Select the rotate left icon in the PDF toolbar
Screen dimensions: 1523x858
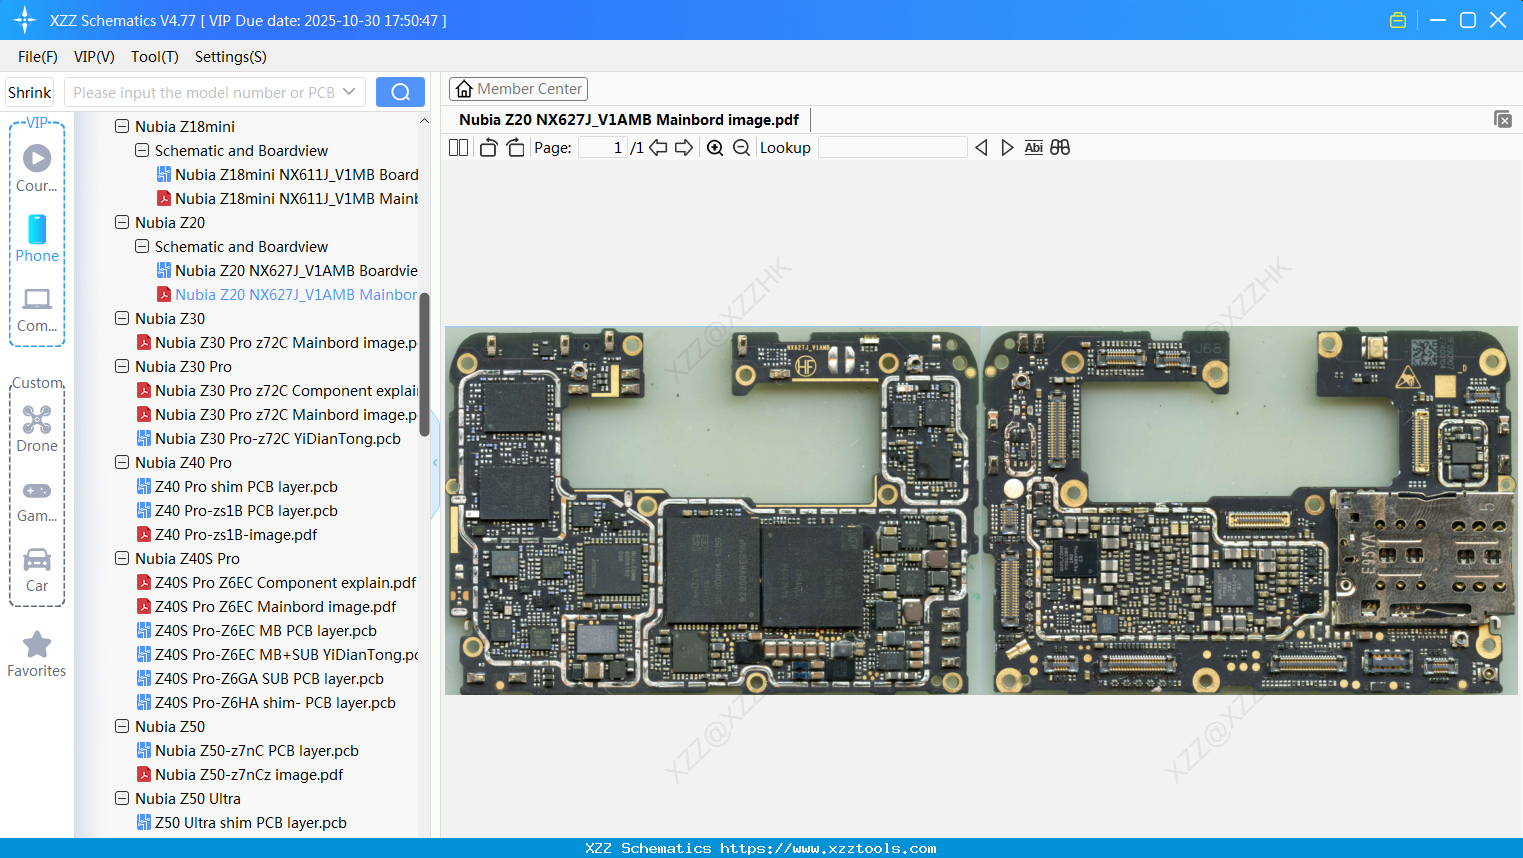[488, 147]
